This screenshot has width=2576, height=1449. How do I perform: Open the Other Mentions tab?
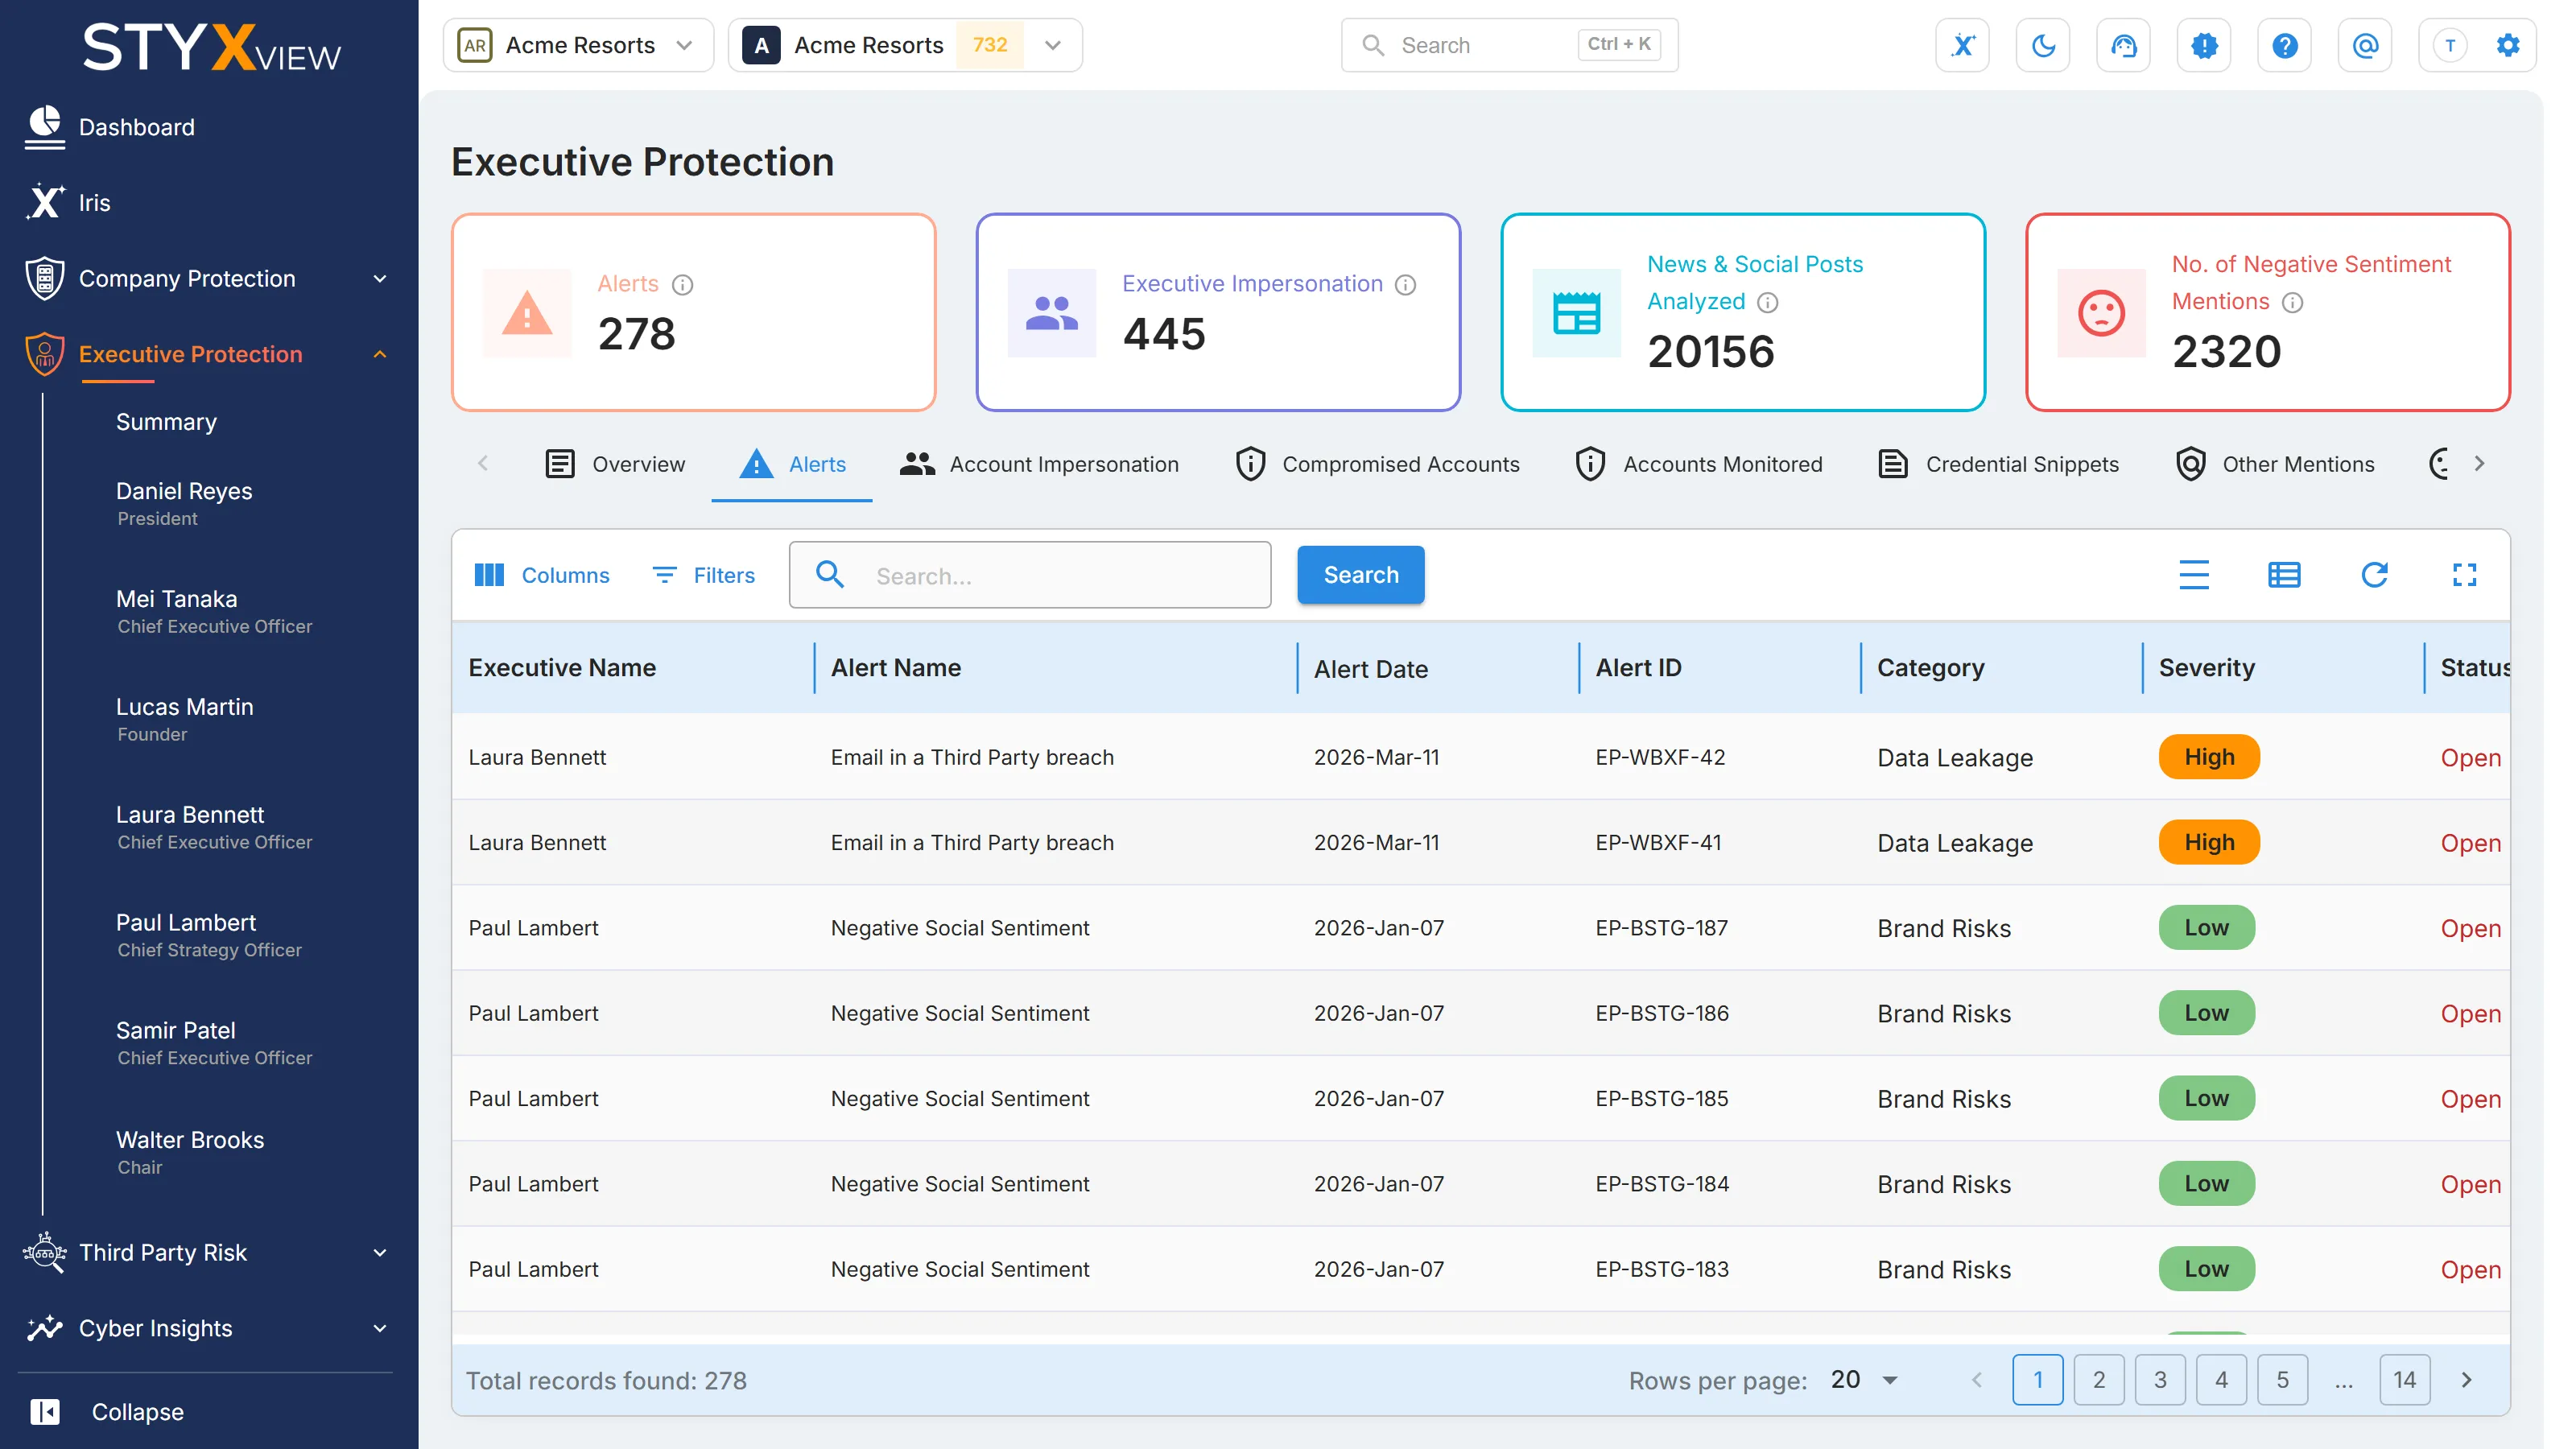2274,464
